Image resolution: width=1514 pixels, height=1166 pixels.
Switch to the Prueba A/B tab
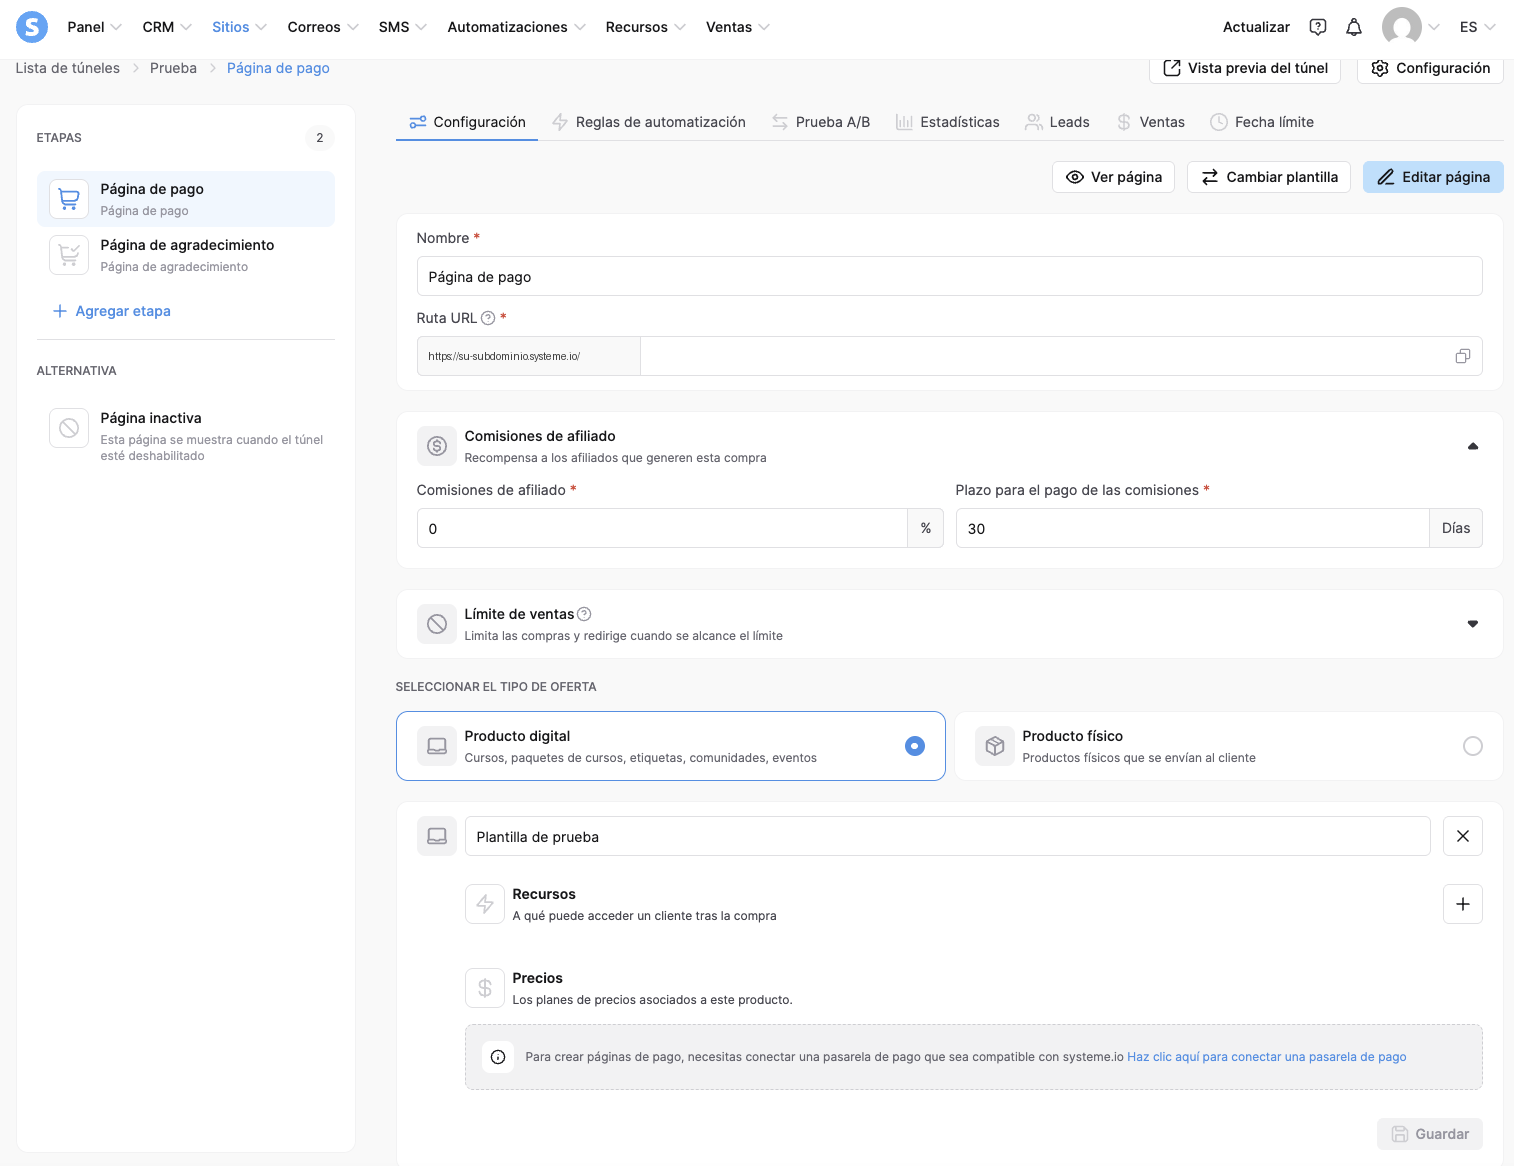[x=820, y=122]
